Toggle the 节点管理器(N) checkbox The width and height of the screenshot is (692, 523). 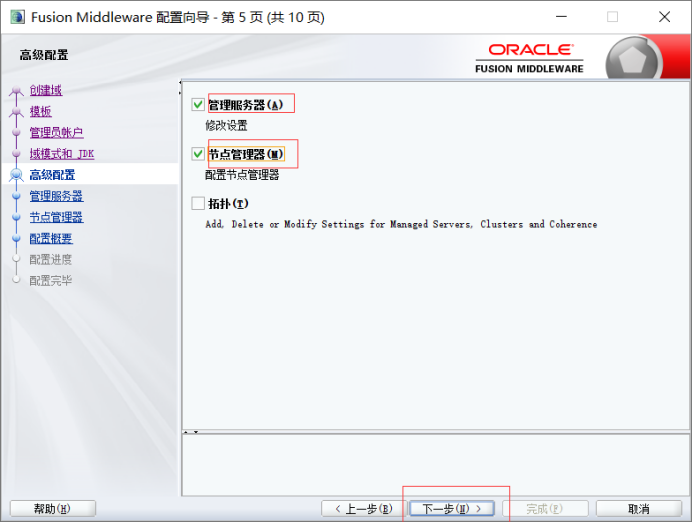point(198,154)
